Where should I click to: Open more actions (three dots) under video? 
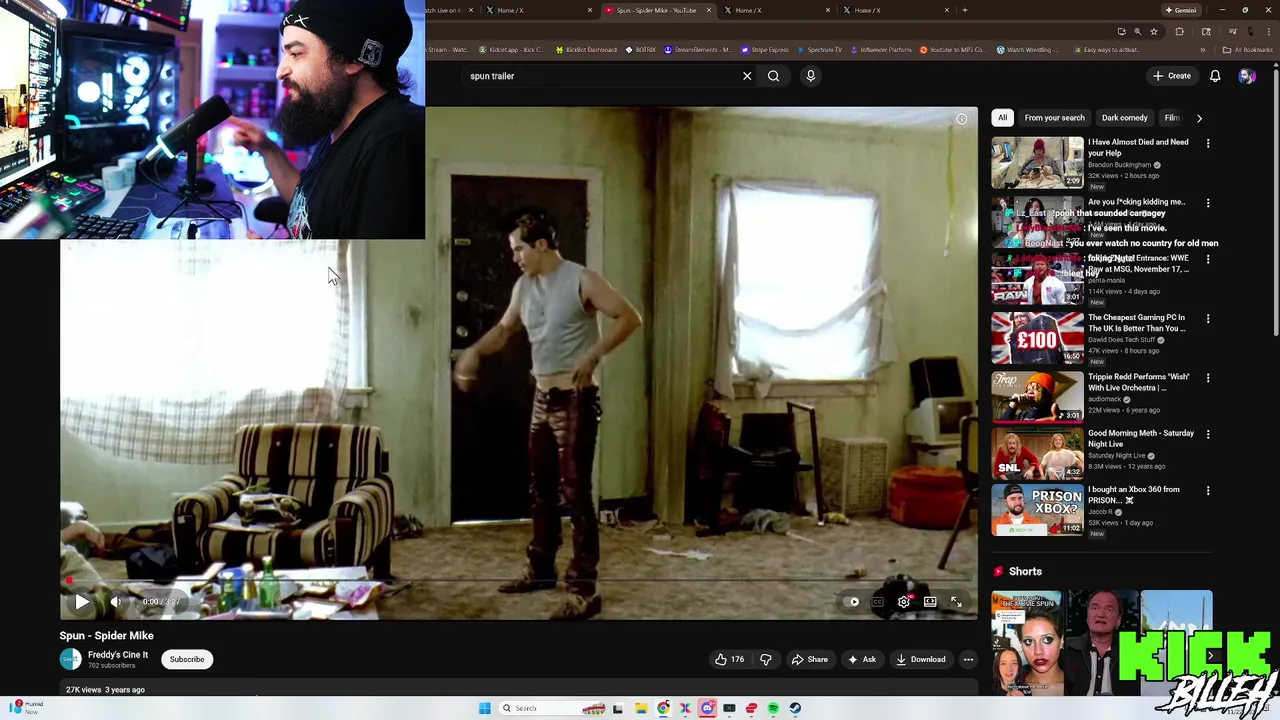pyautogui.click(x=968, y=660)
